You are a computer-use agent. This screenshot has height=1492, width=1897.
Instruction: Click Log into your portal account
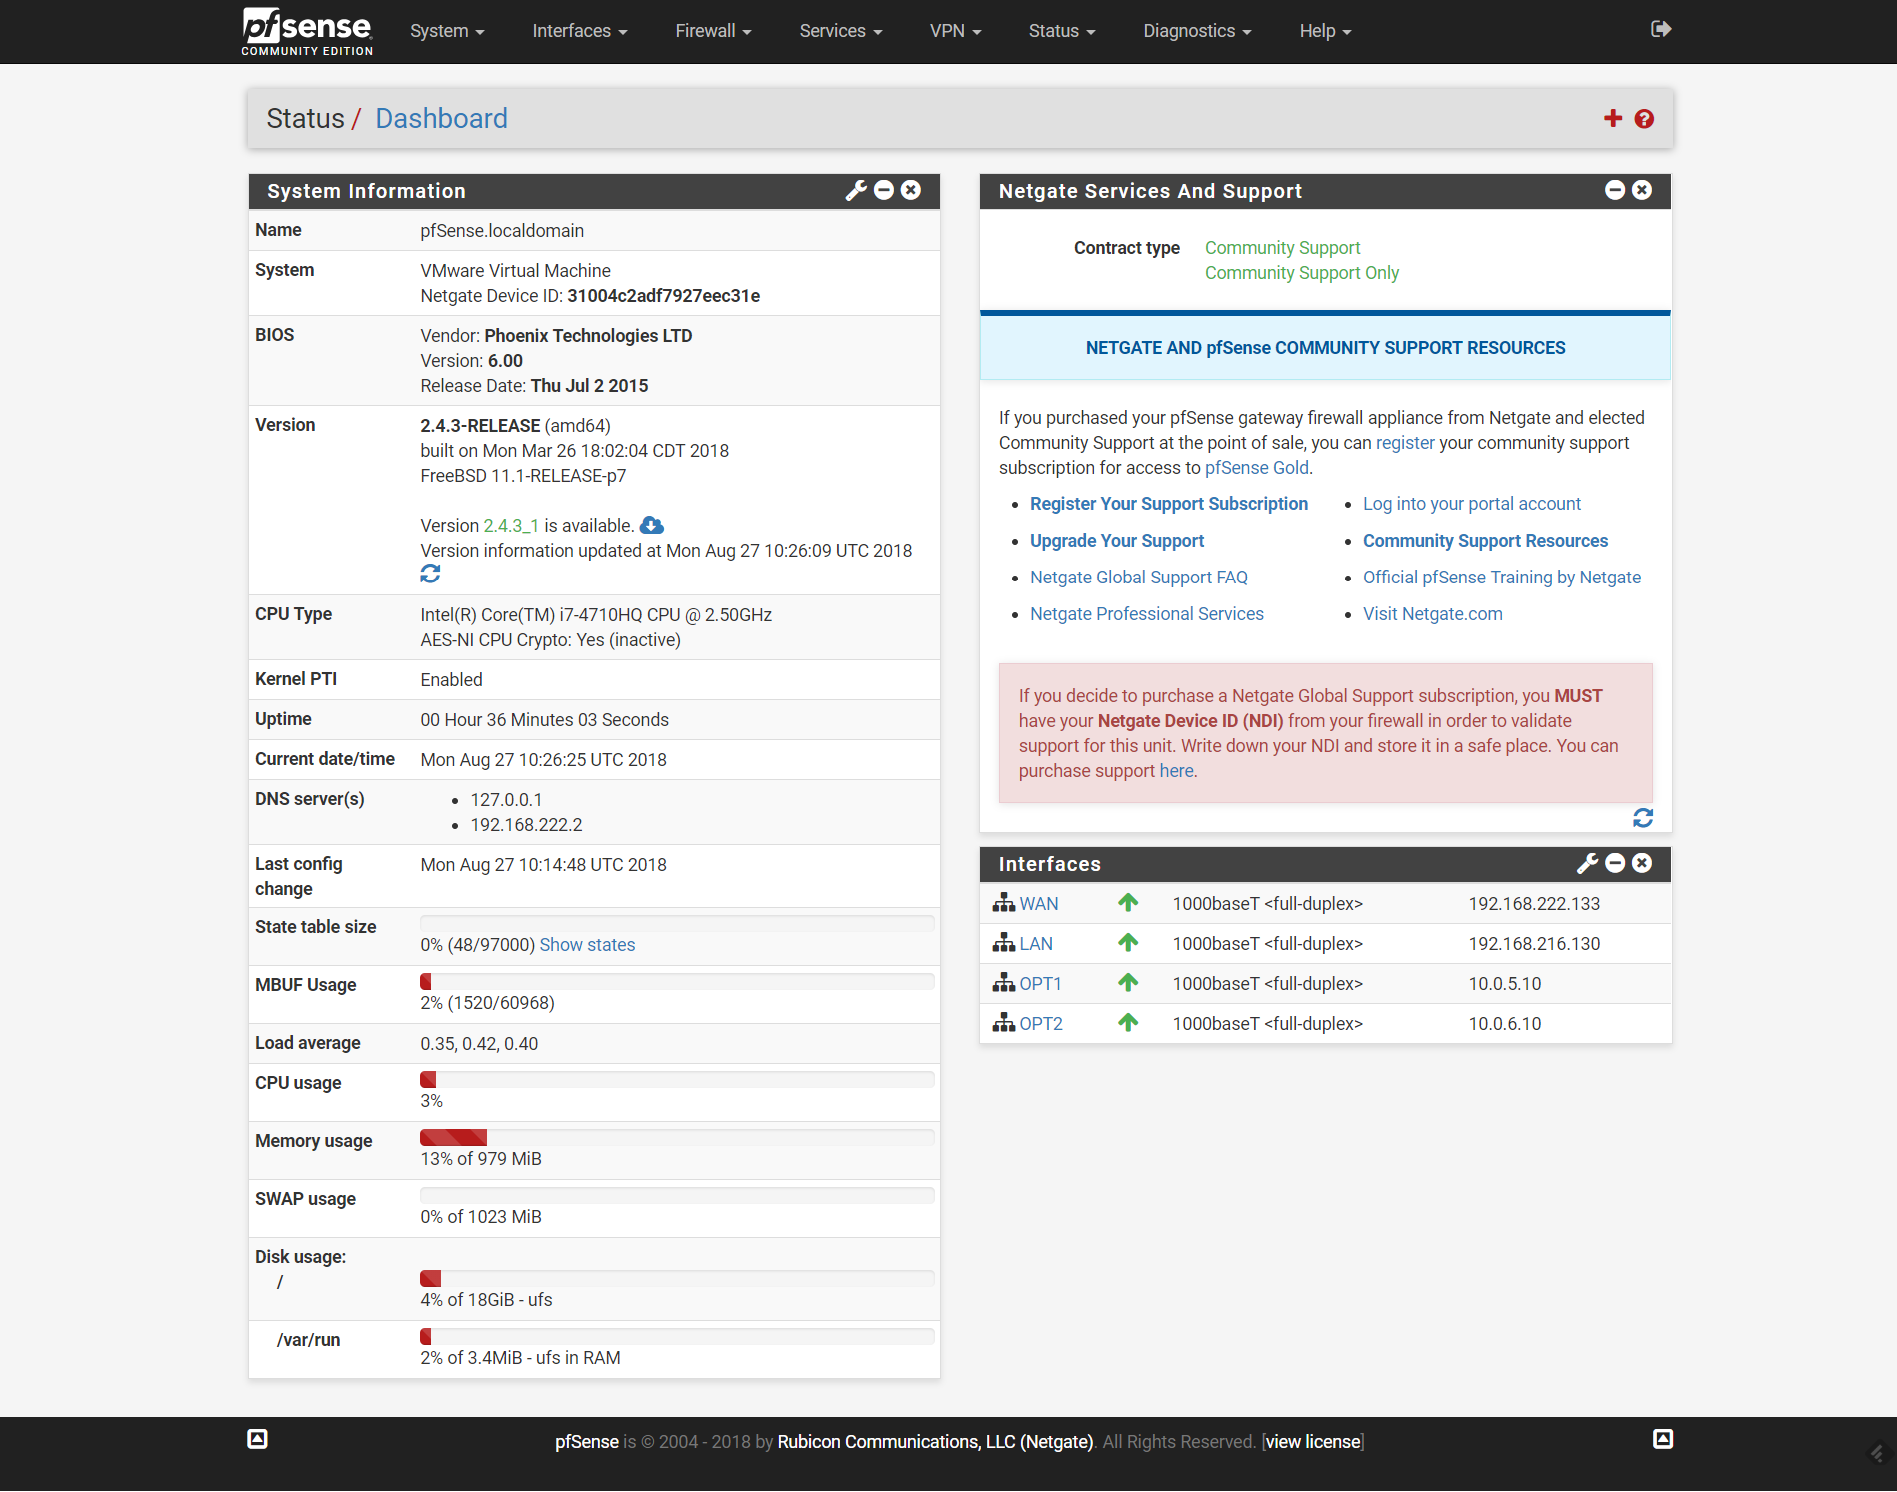pos(1472,504)
